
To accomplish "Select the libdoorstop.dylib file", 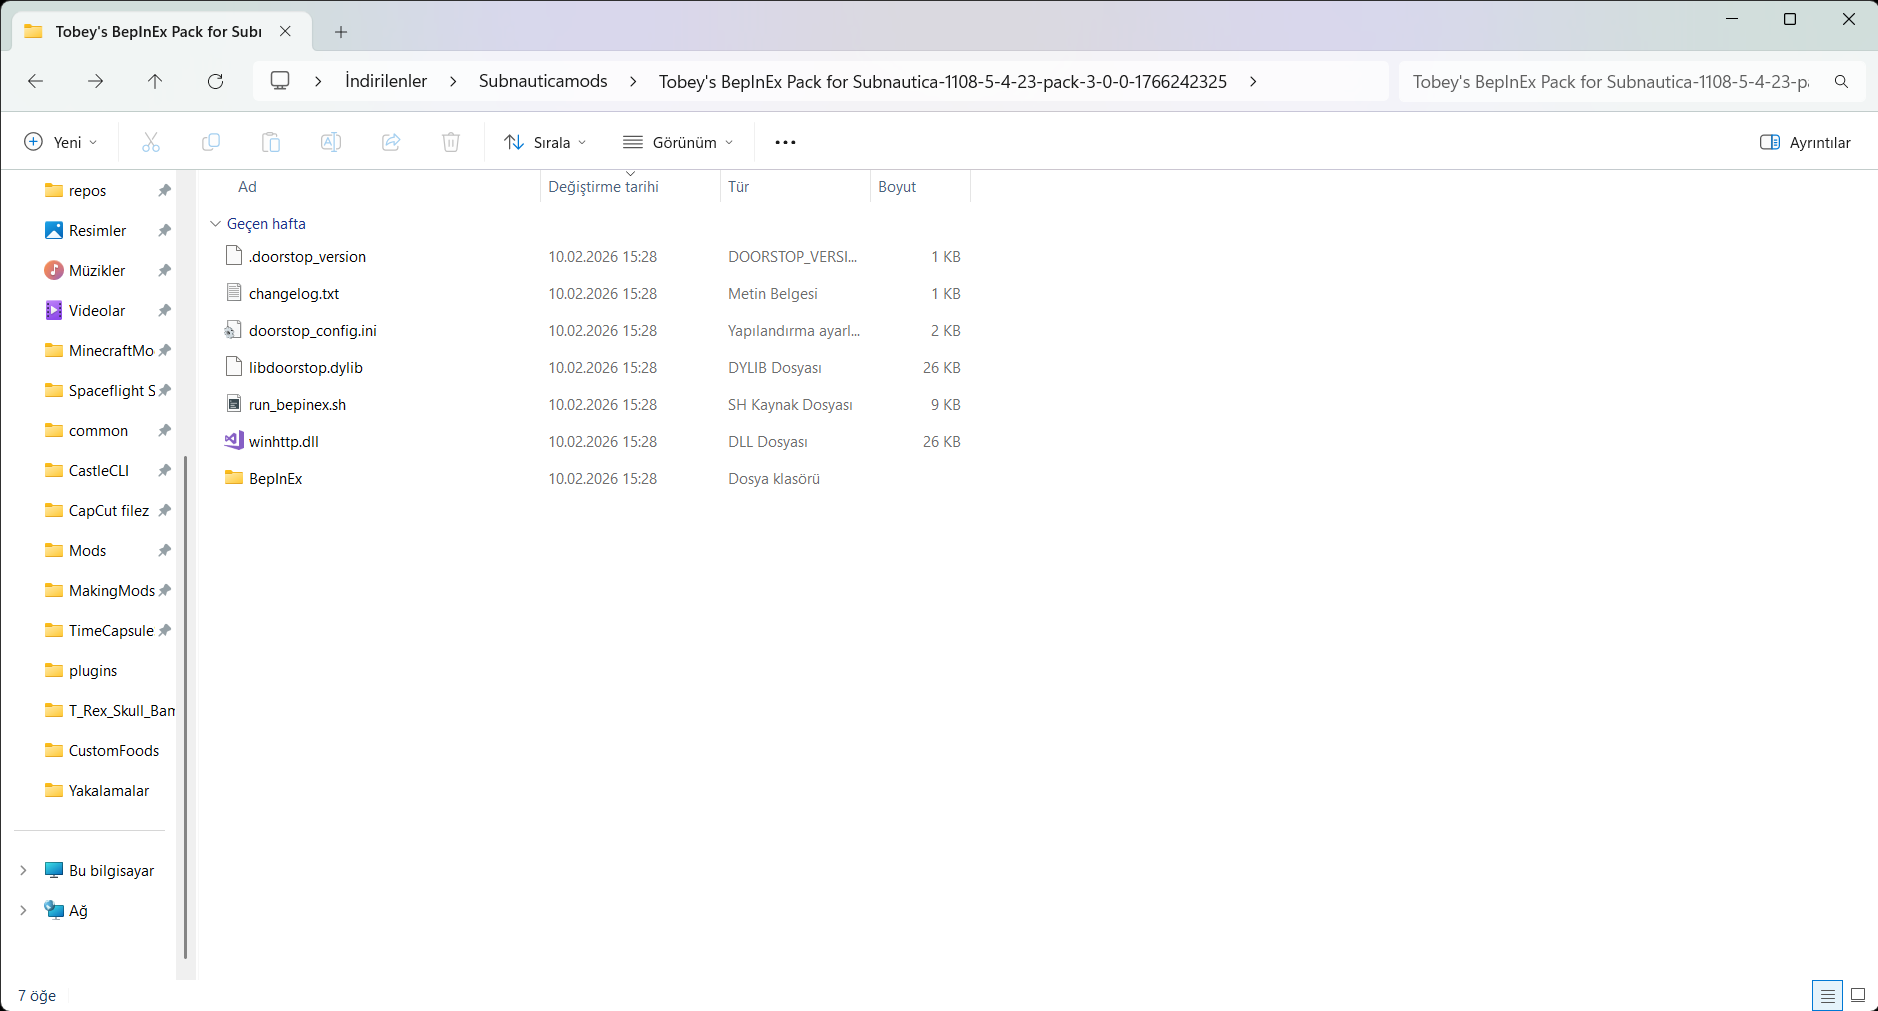I will tap(306, 368).
